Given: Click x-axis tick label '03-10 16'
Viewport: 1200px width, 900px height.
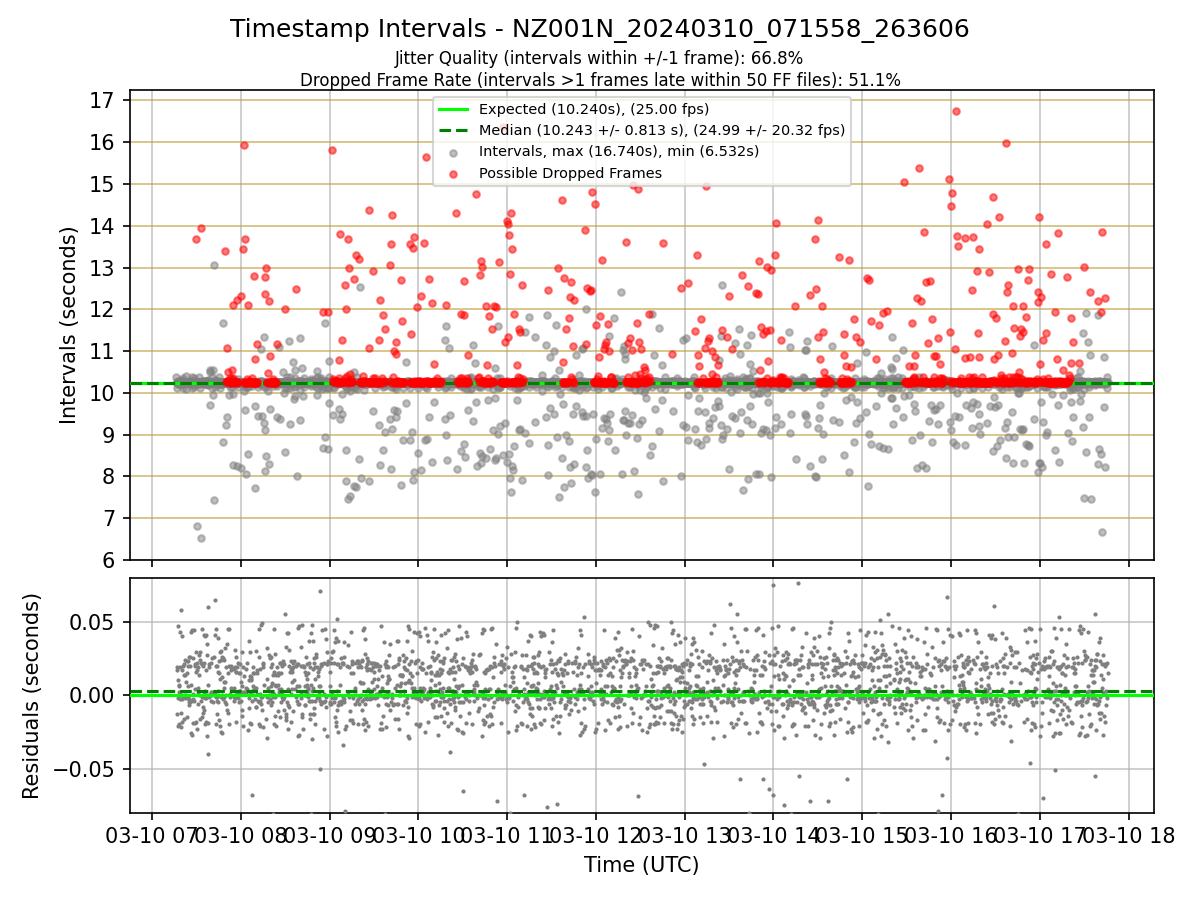Looking at the screenshot, I should 951,836.
